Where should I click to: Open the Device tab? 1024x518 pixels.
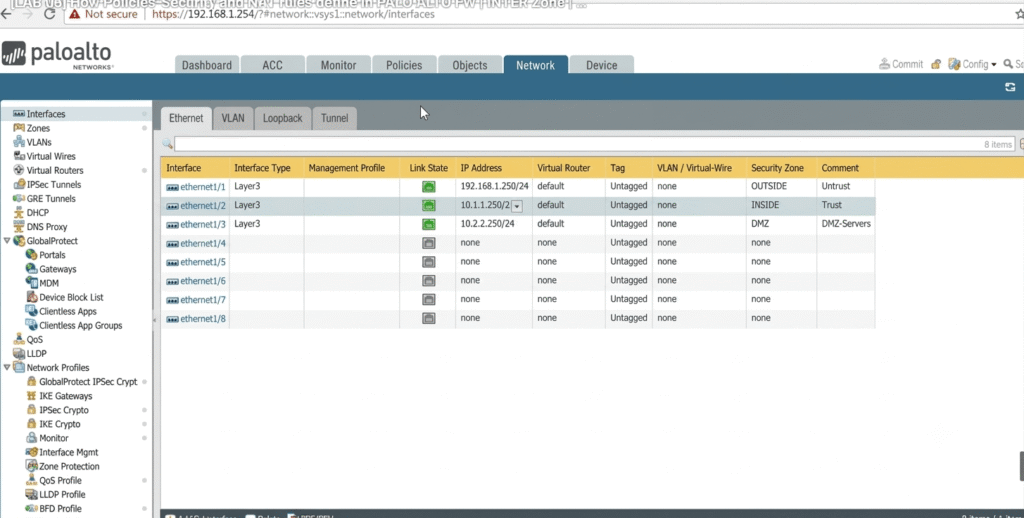point(601,65)
